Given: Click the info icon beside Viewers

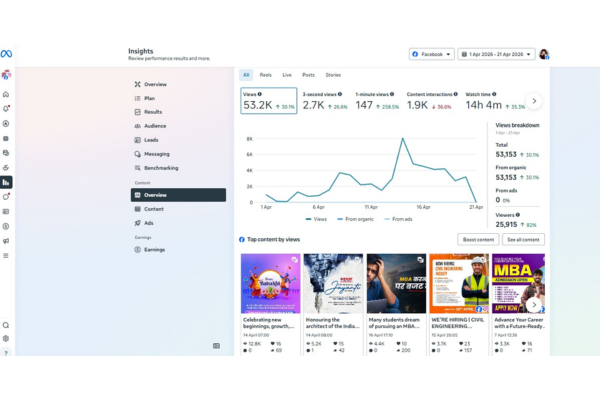Looking at the screenshot, I should tap(518, 215).
